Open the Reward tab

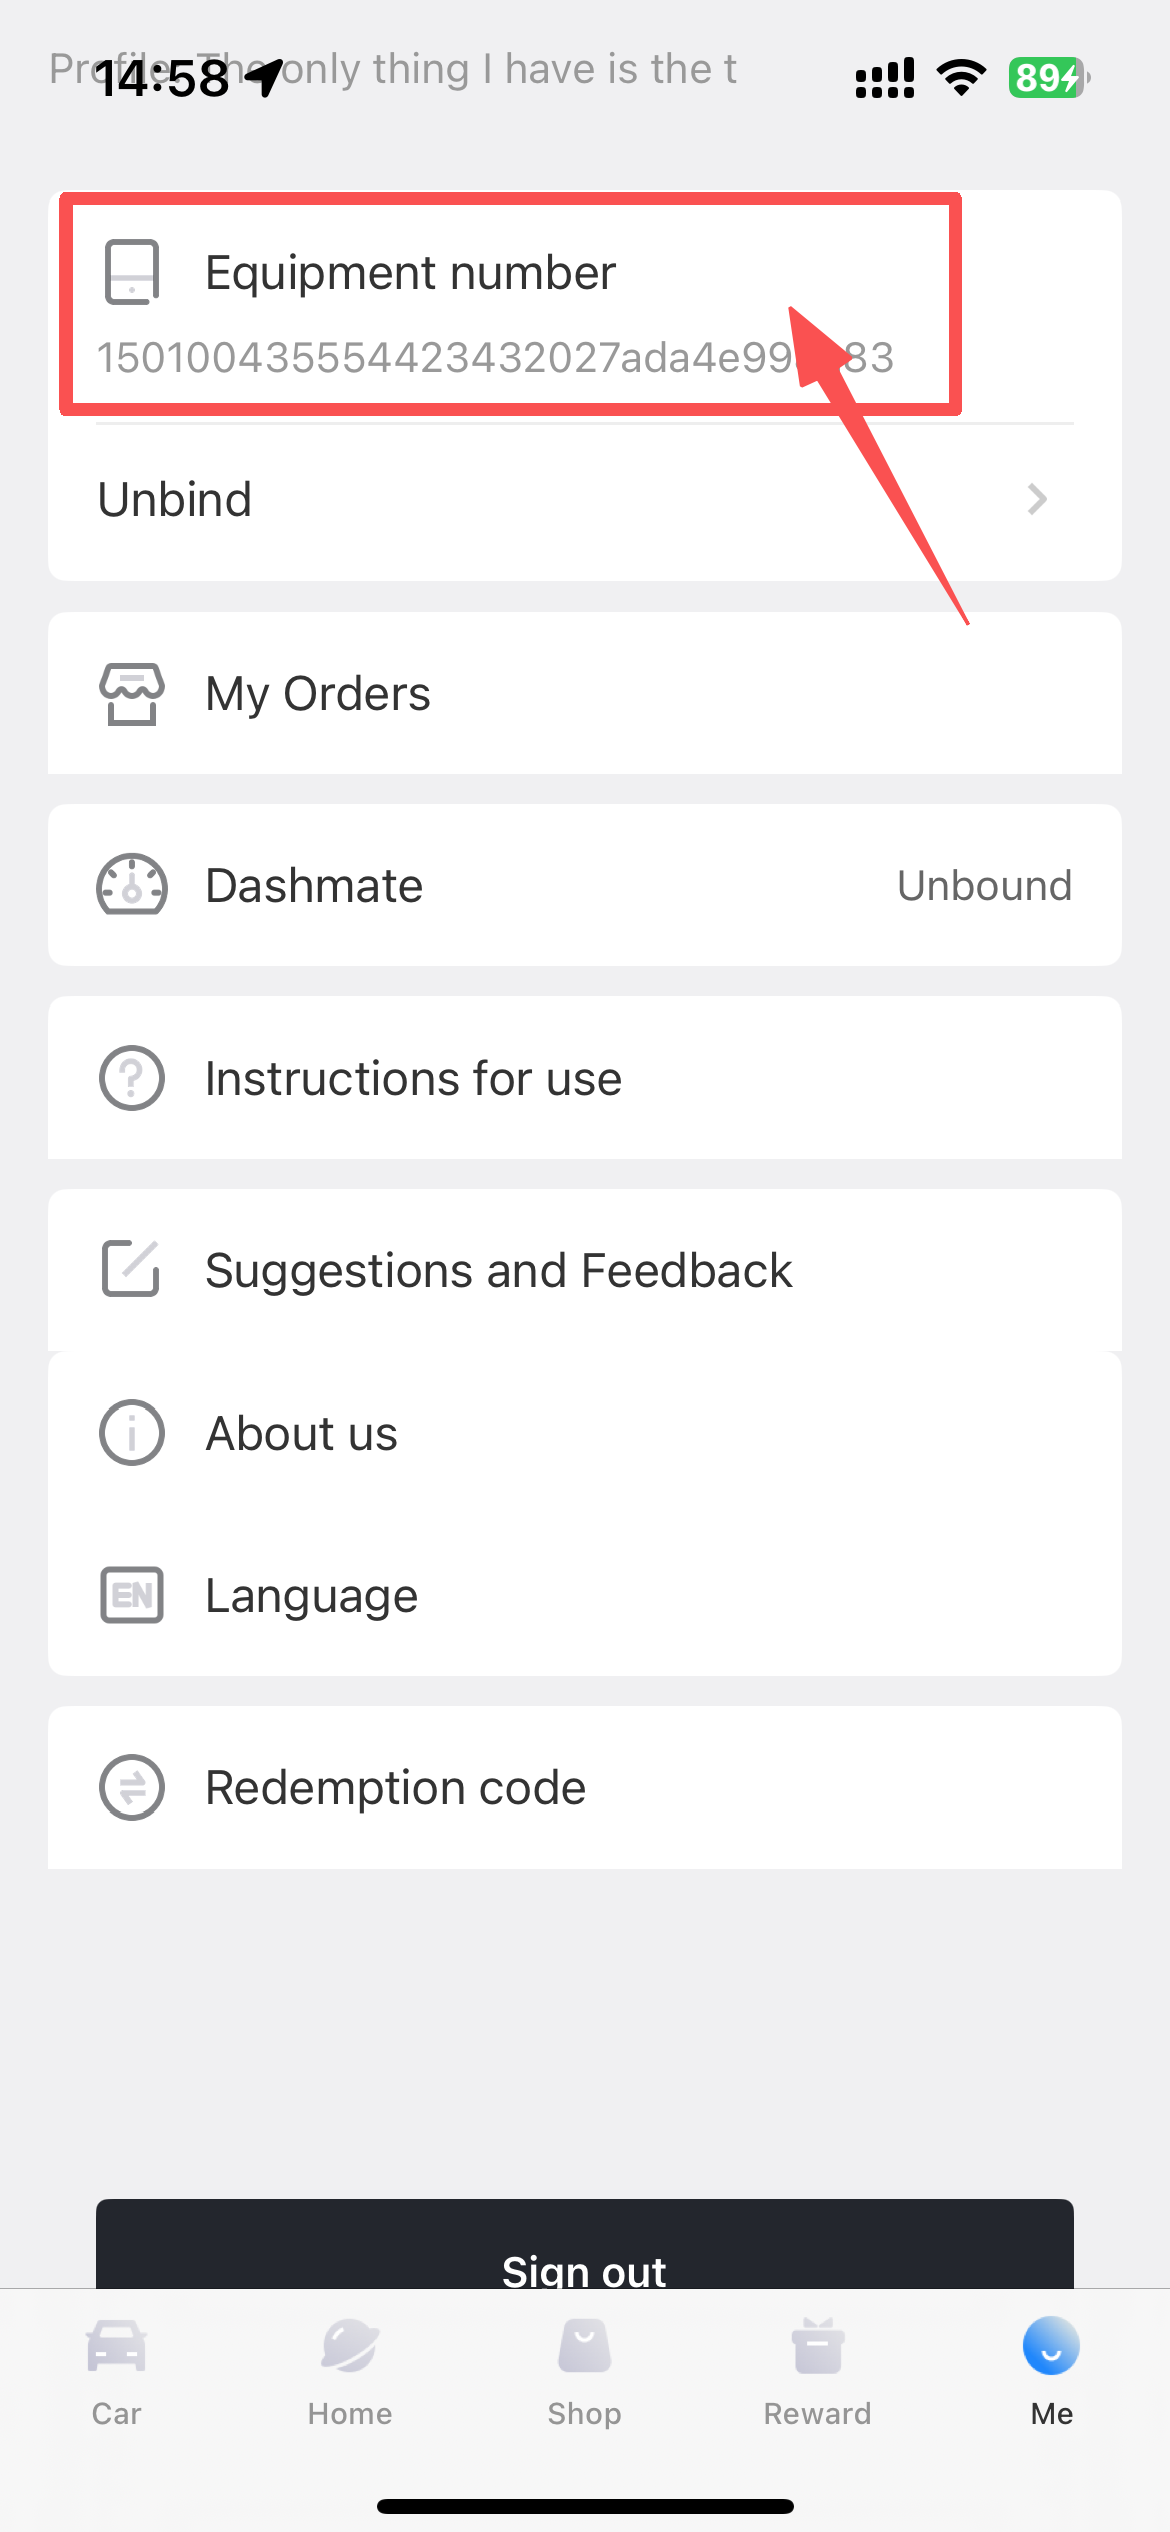[x=818, y=2372]
